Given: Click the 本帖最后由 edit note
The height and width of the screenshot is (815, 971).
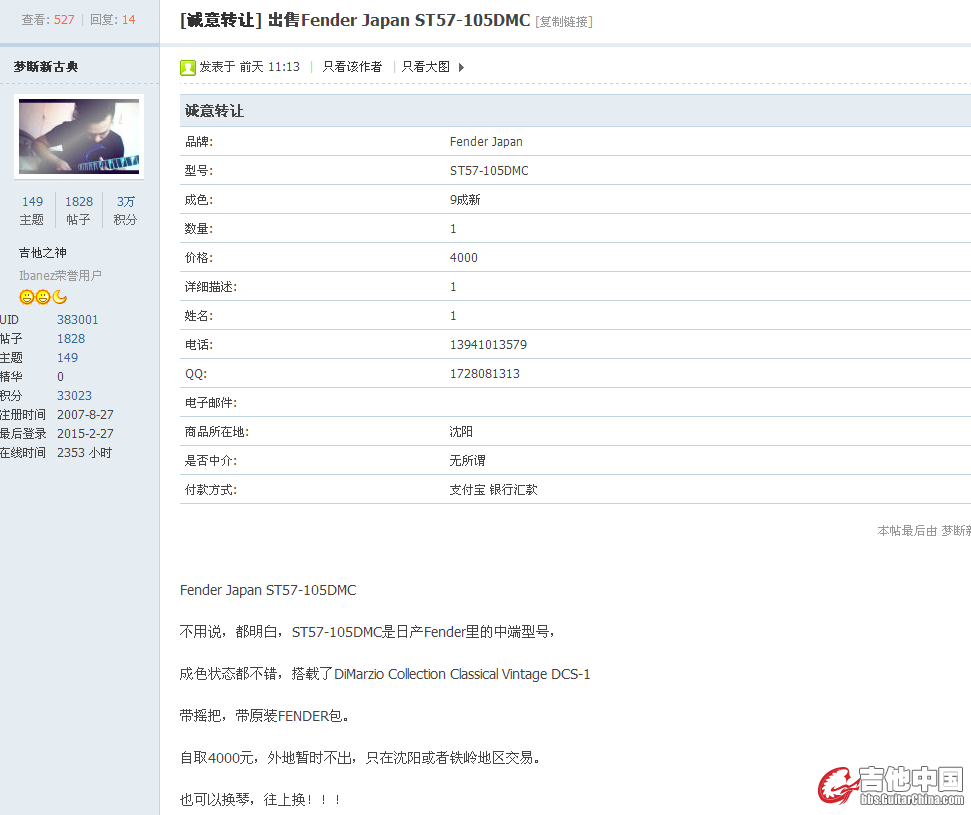Looking at the screenshot, I should pos(924,531).
